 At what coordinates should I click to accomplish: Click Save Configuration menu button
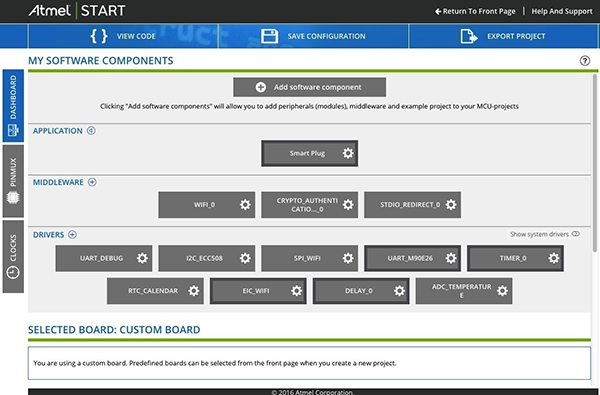click(x=313, y=36)
